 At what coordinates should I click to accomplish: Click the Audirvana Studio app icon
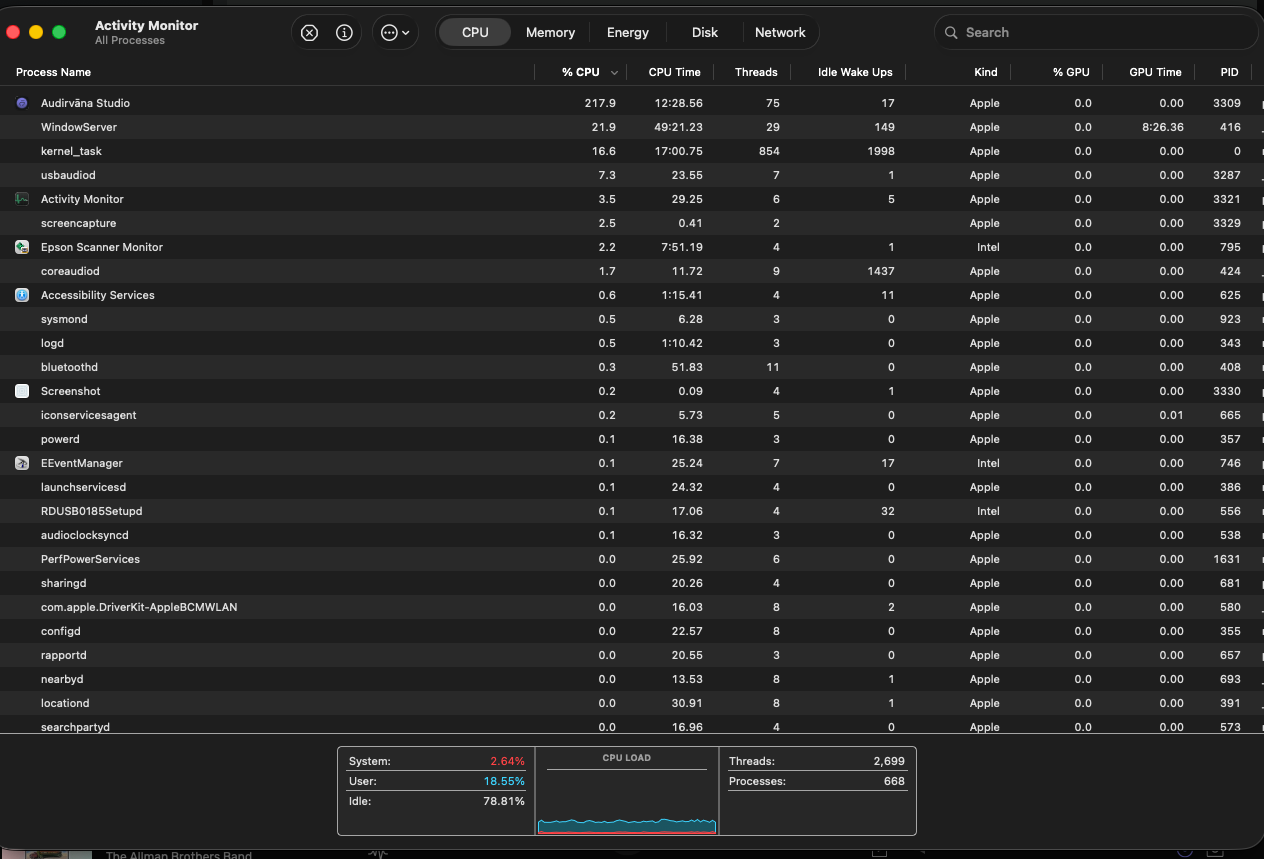point(22,103)
